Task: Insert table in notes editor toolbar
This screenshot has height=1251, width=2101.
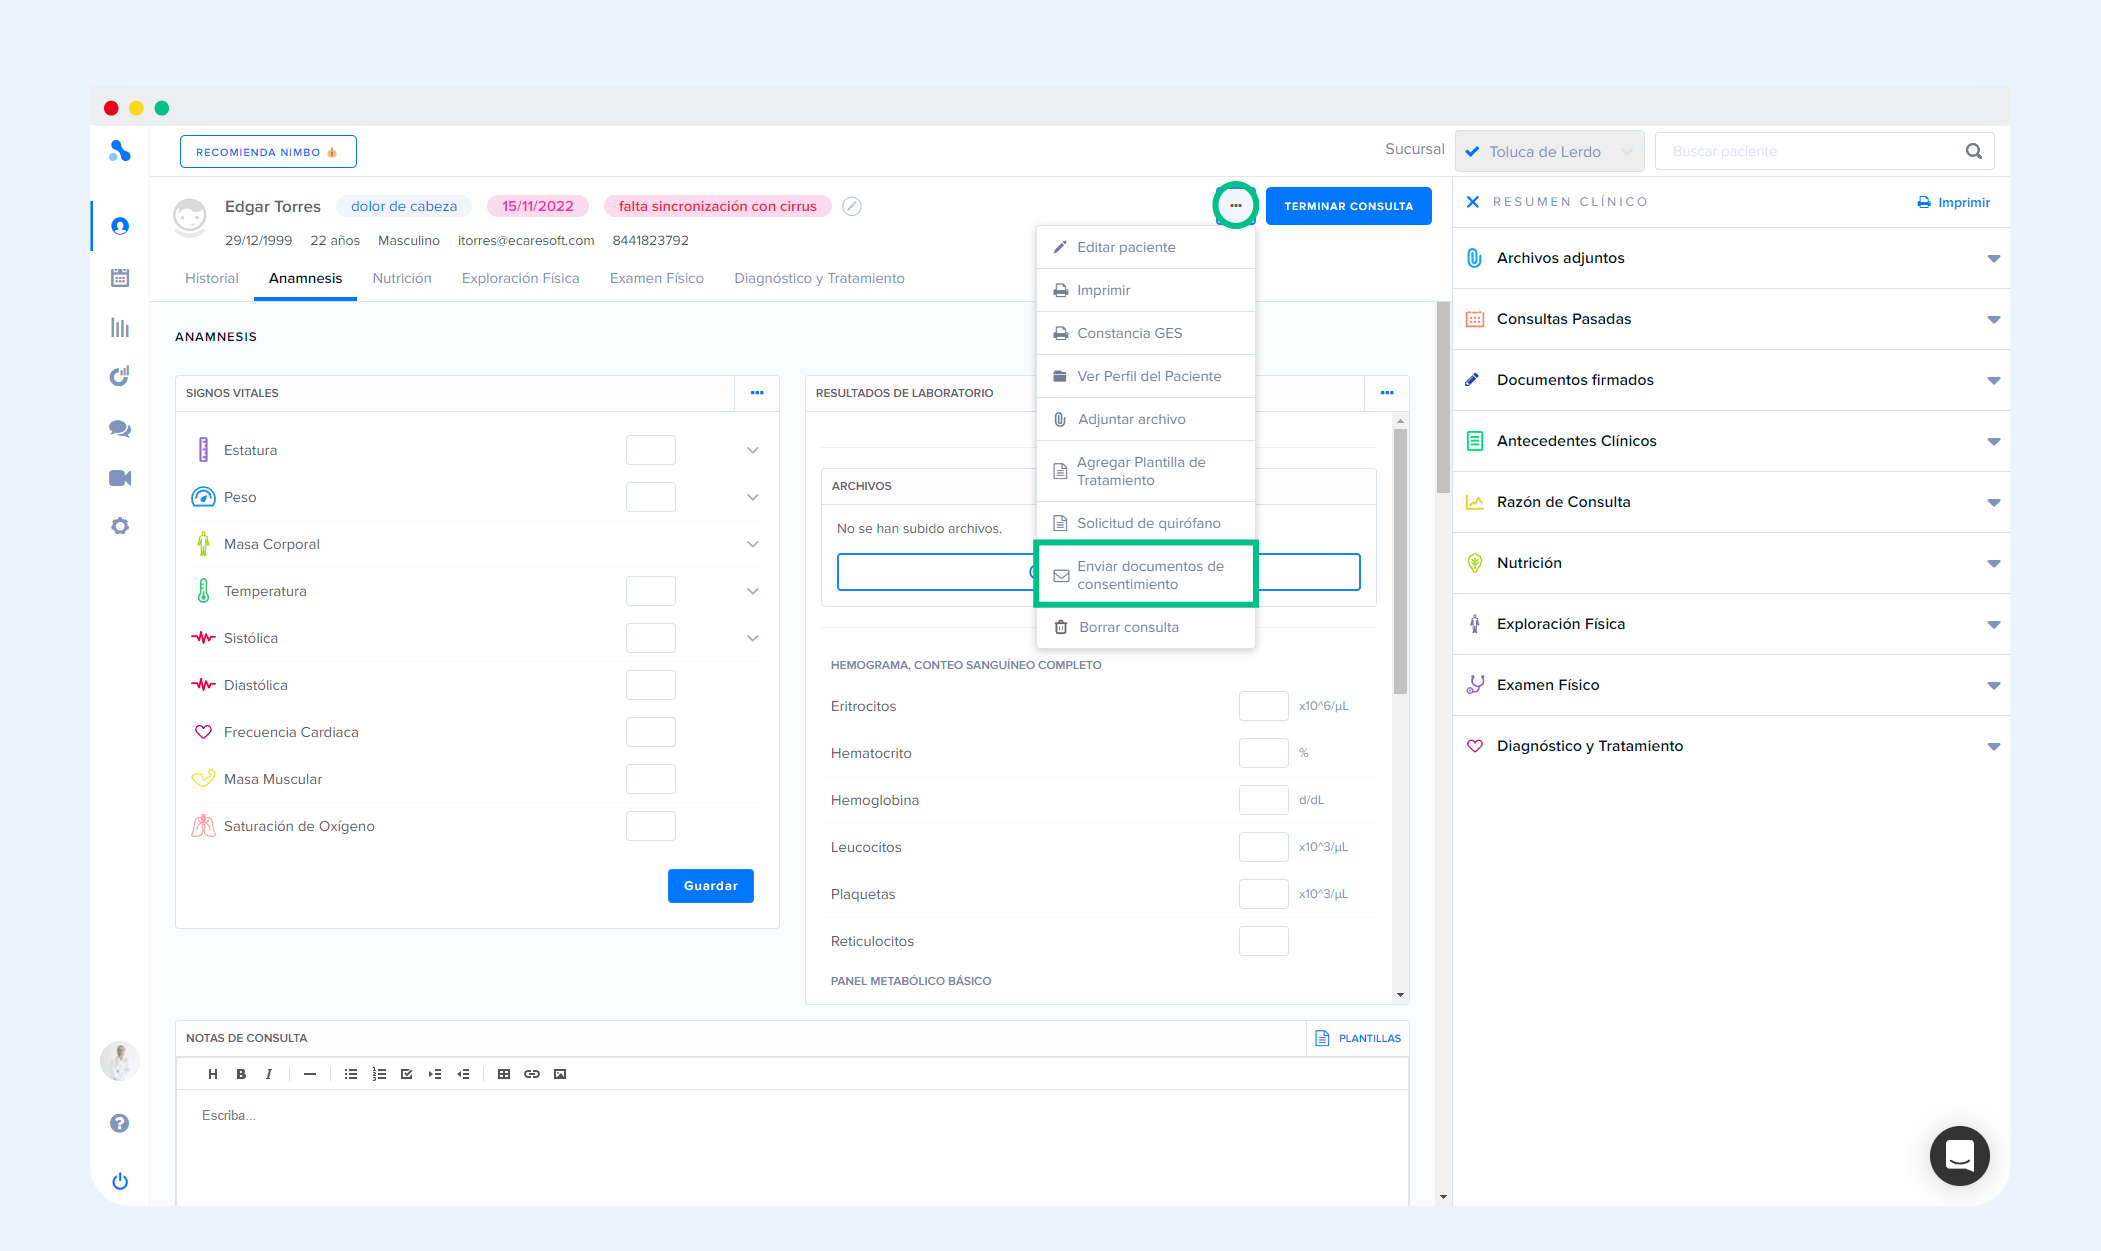Action: click(504, 1074)
